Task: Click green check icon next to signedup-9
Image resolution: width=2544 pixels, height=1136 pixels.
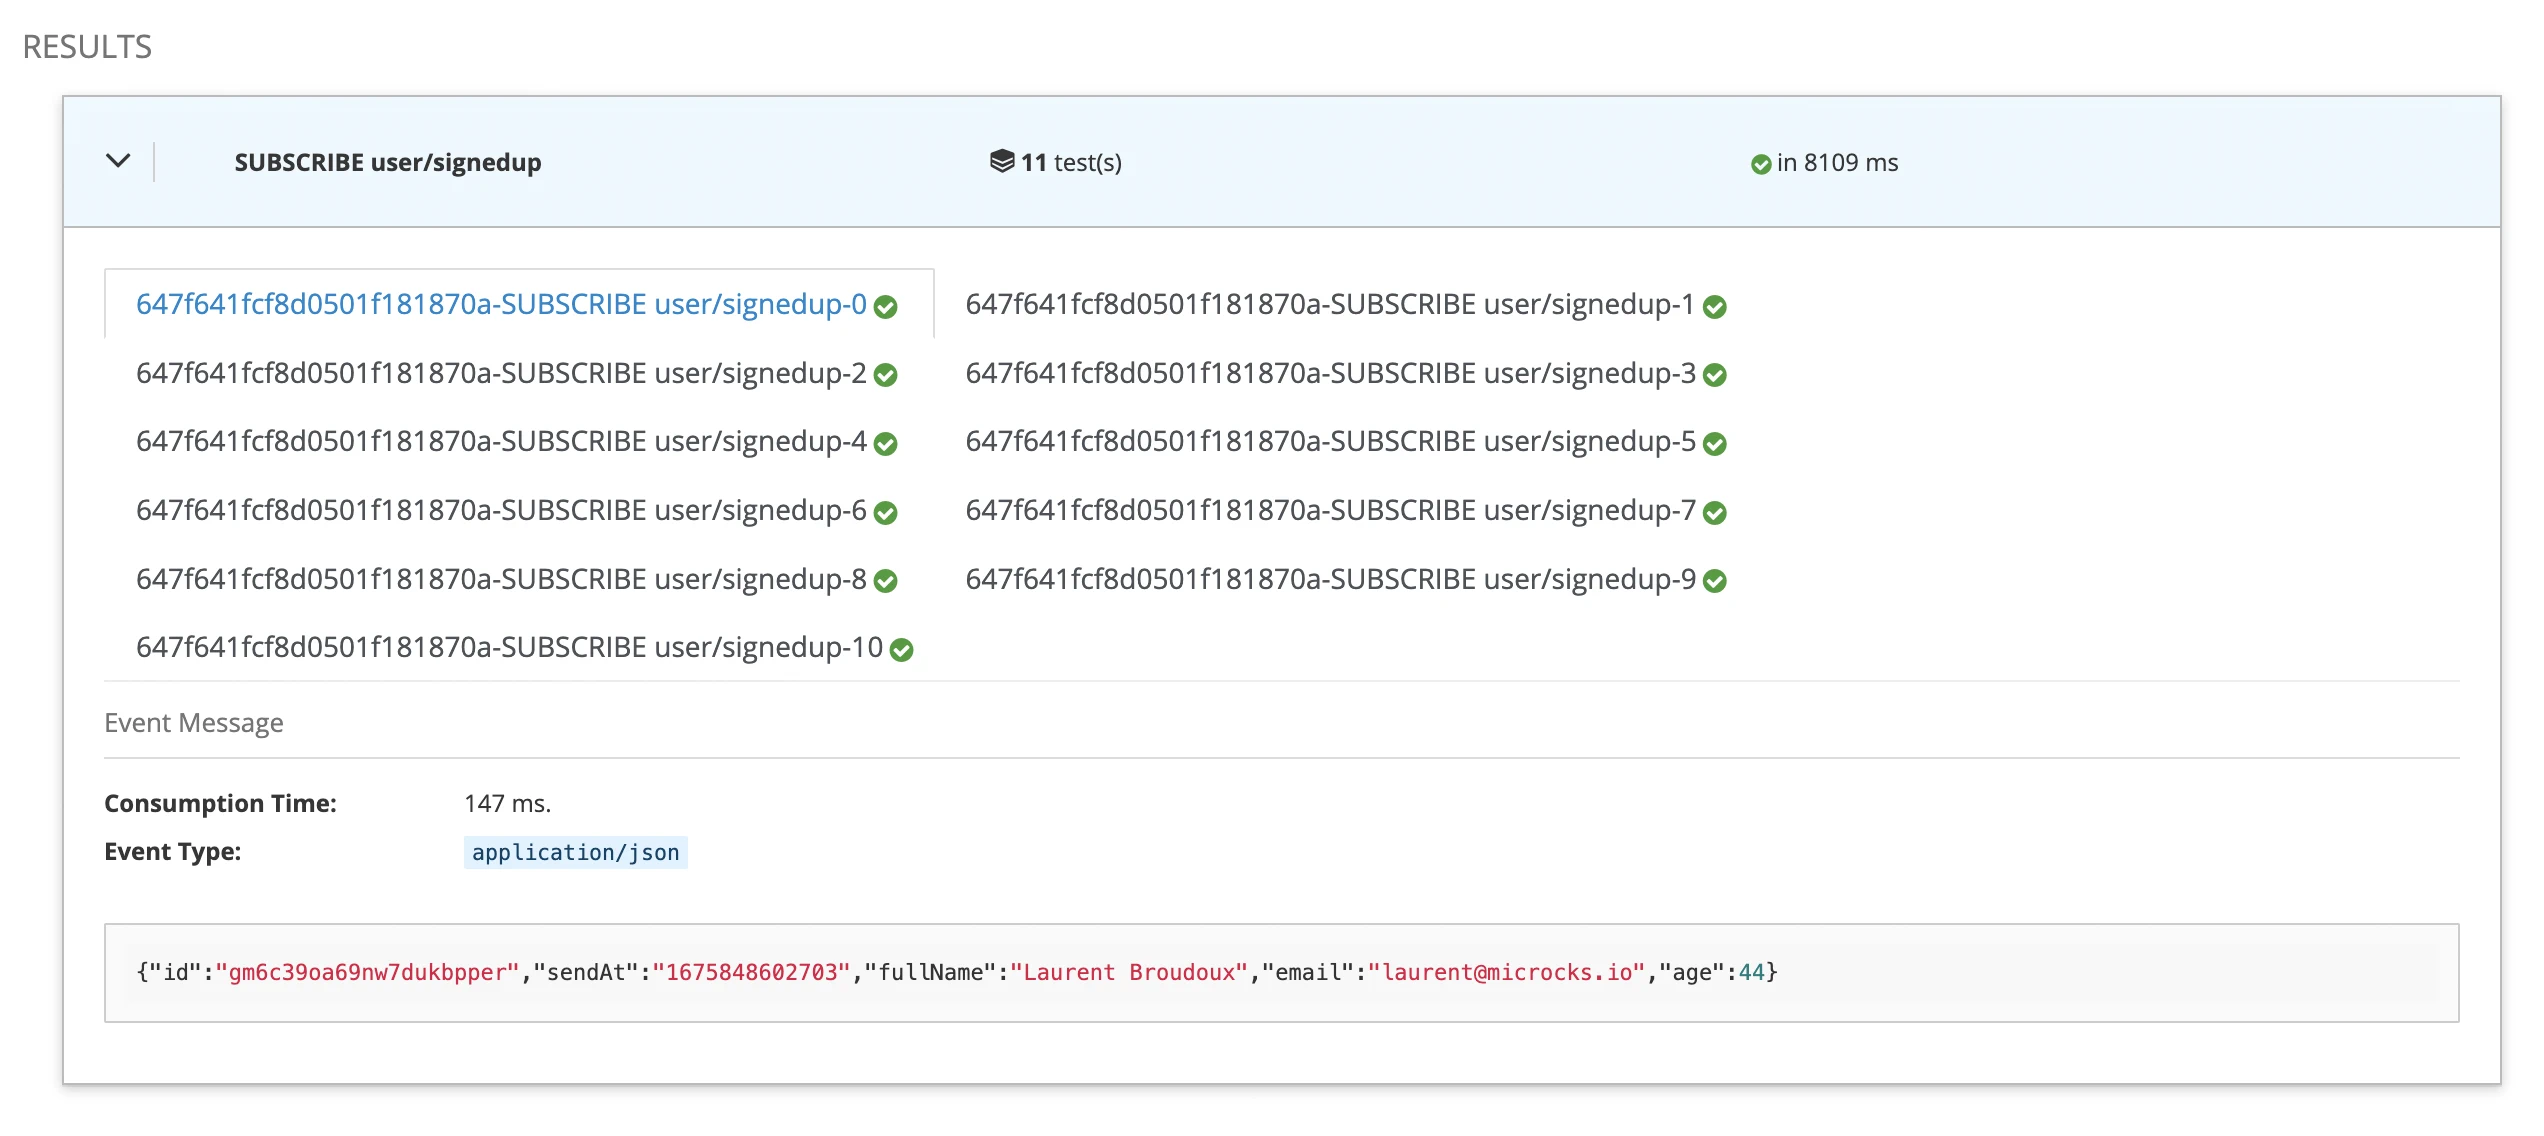Action: [1714, 581]
